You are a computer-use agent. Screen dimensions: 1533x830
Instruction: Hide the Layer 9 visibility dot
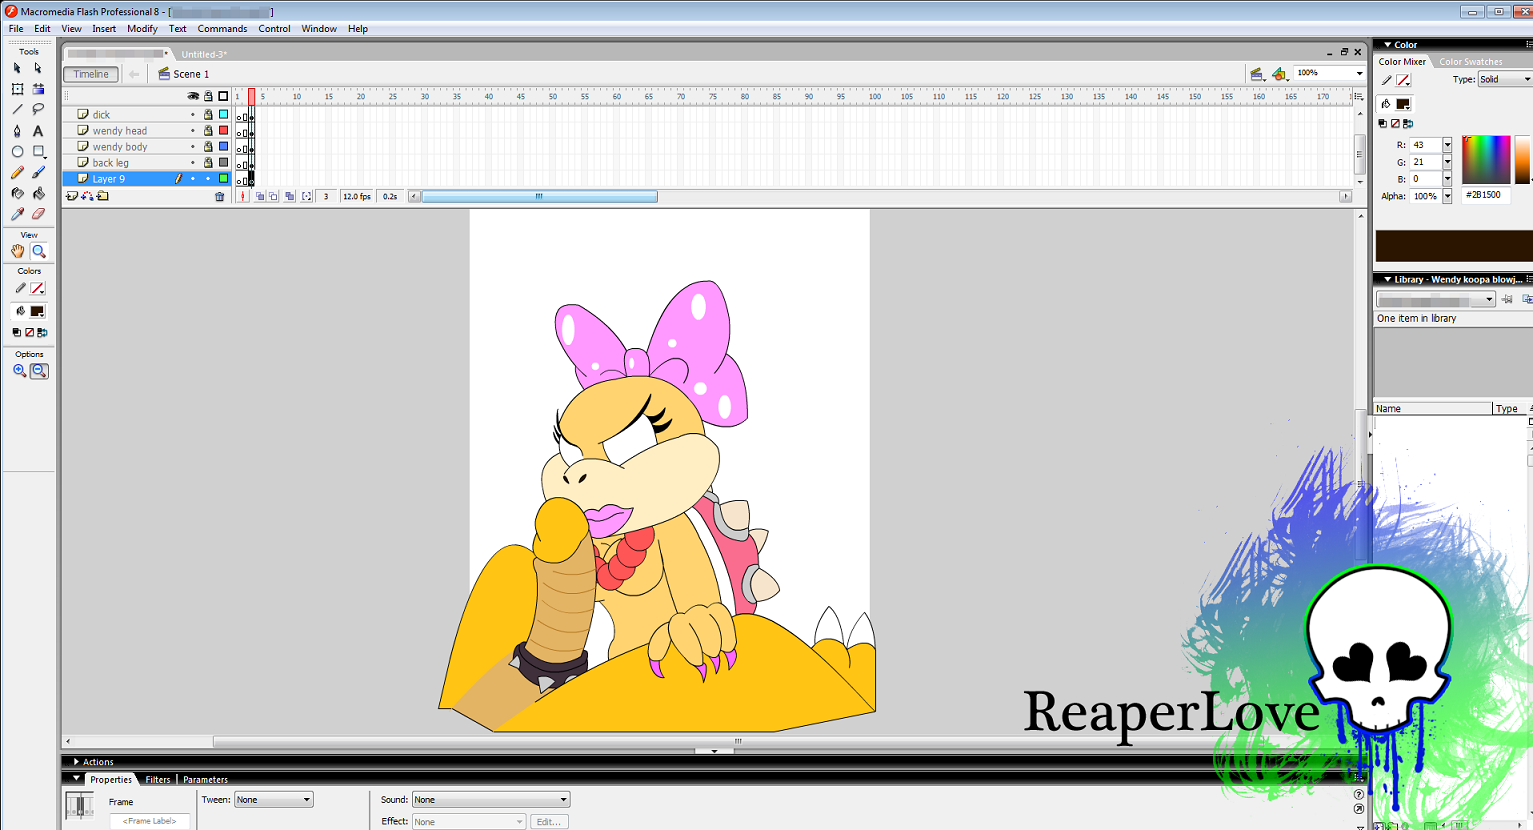tap(193, 179)
